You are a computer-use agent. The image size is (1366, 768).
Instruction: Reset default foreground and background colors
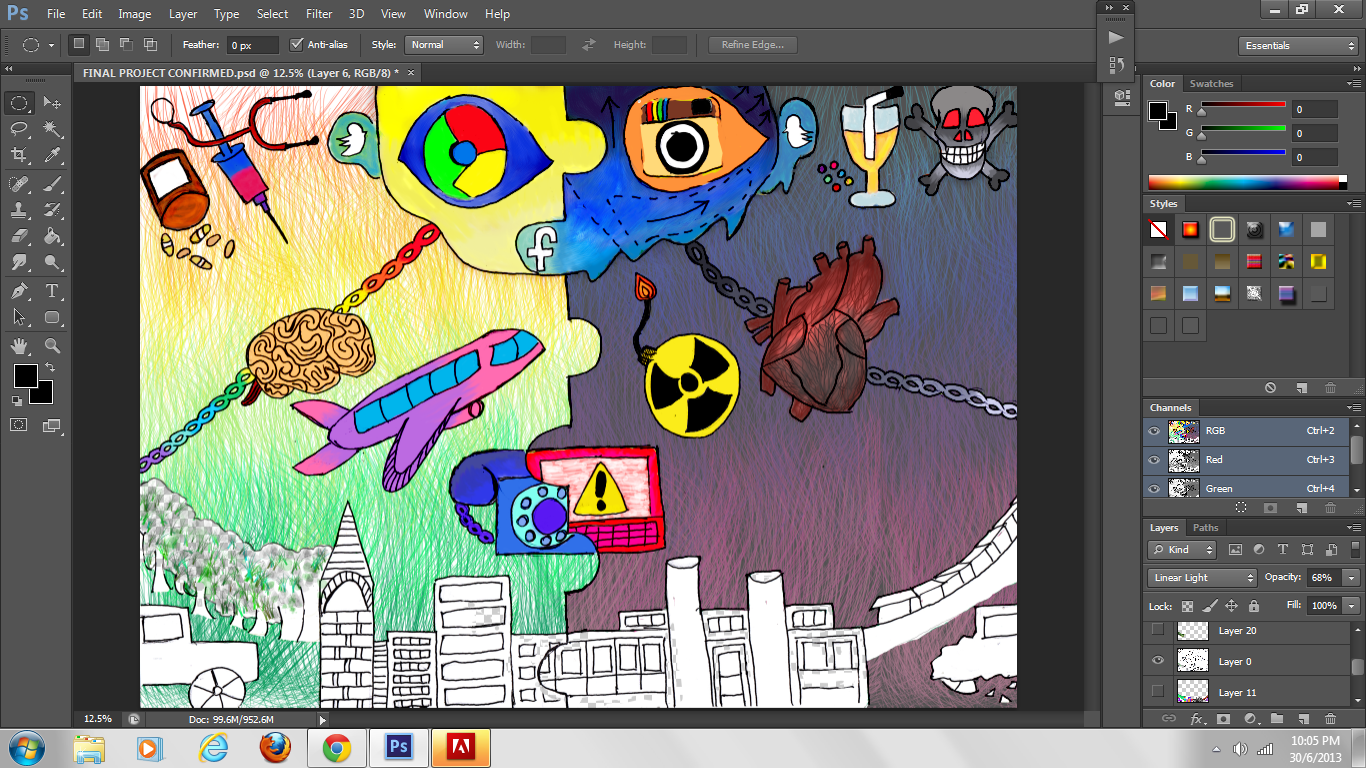coord(17,400)
